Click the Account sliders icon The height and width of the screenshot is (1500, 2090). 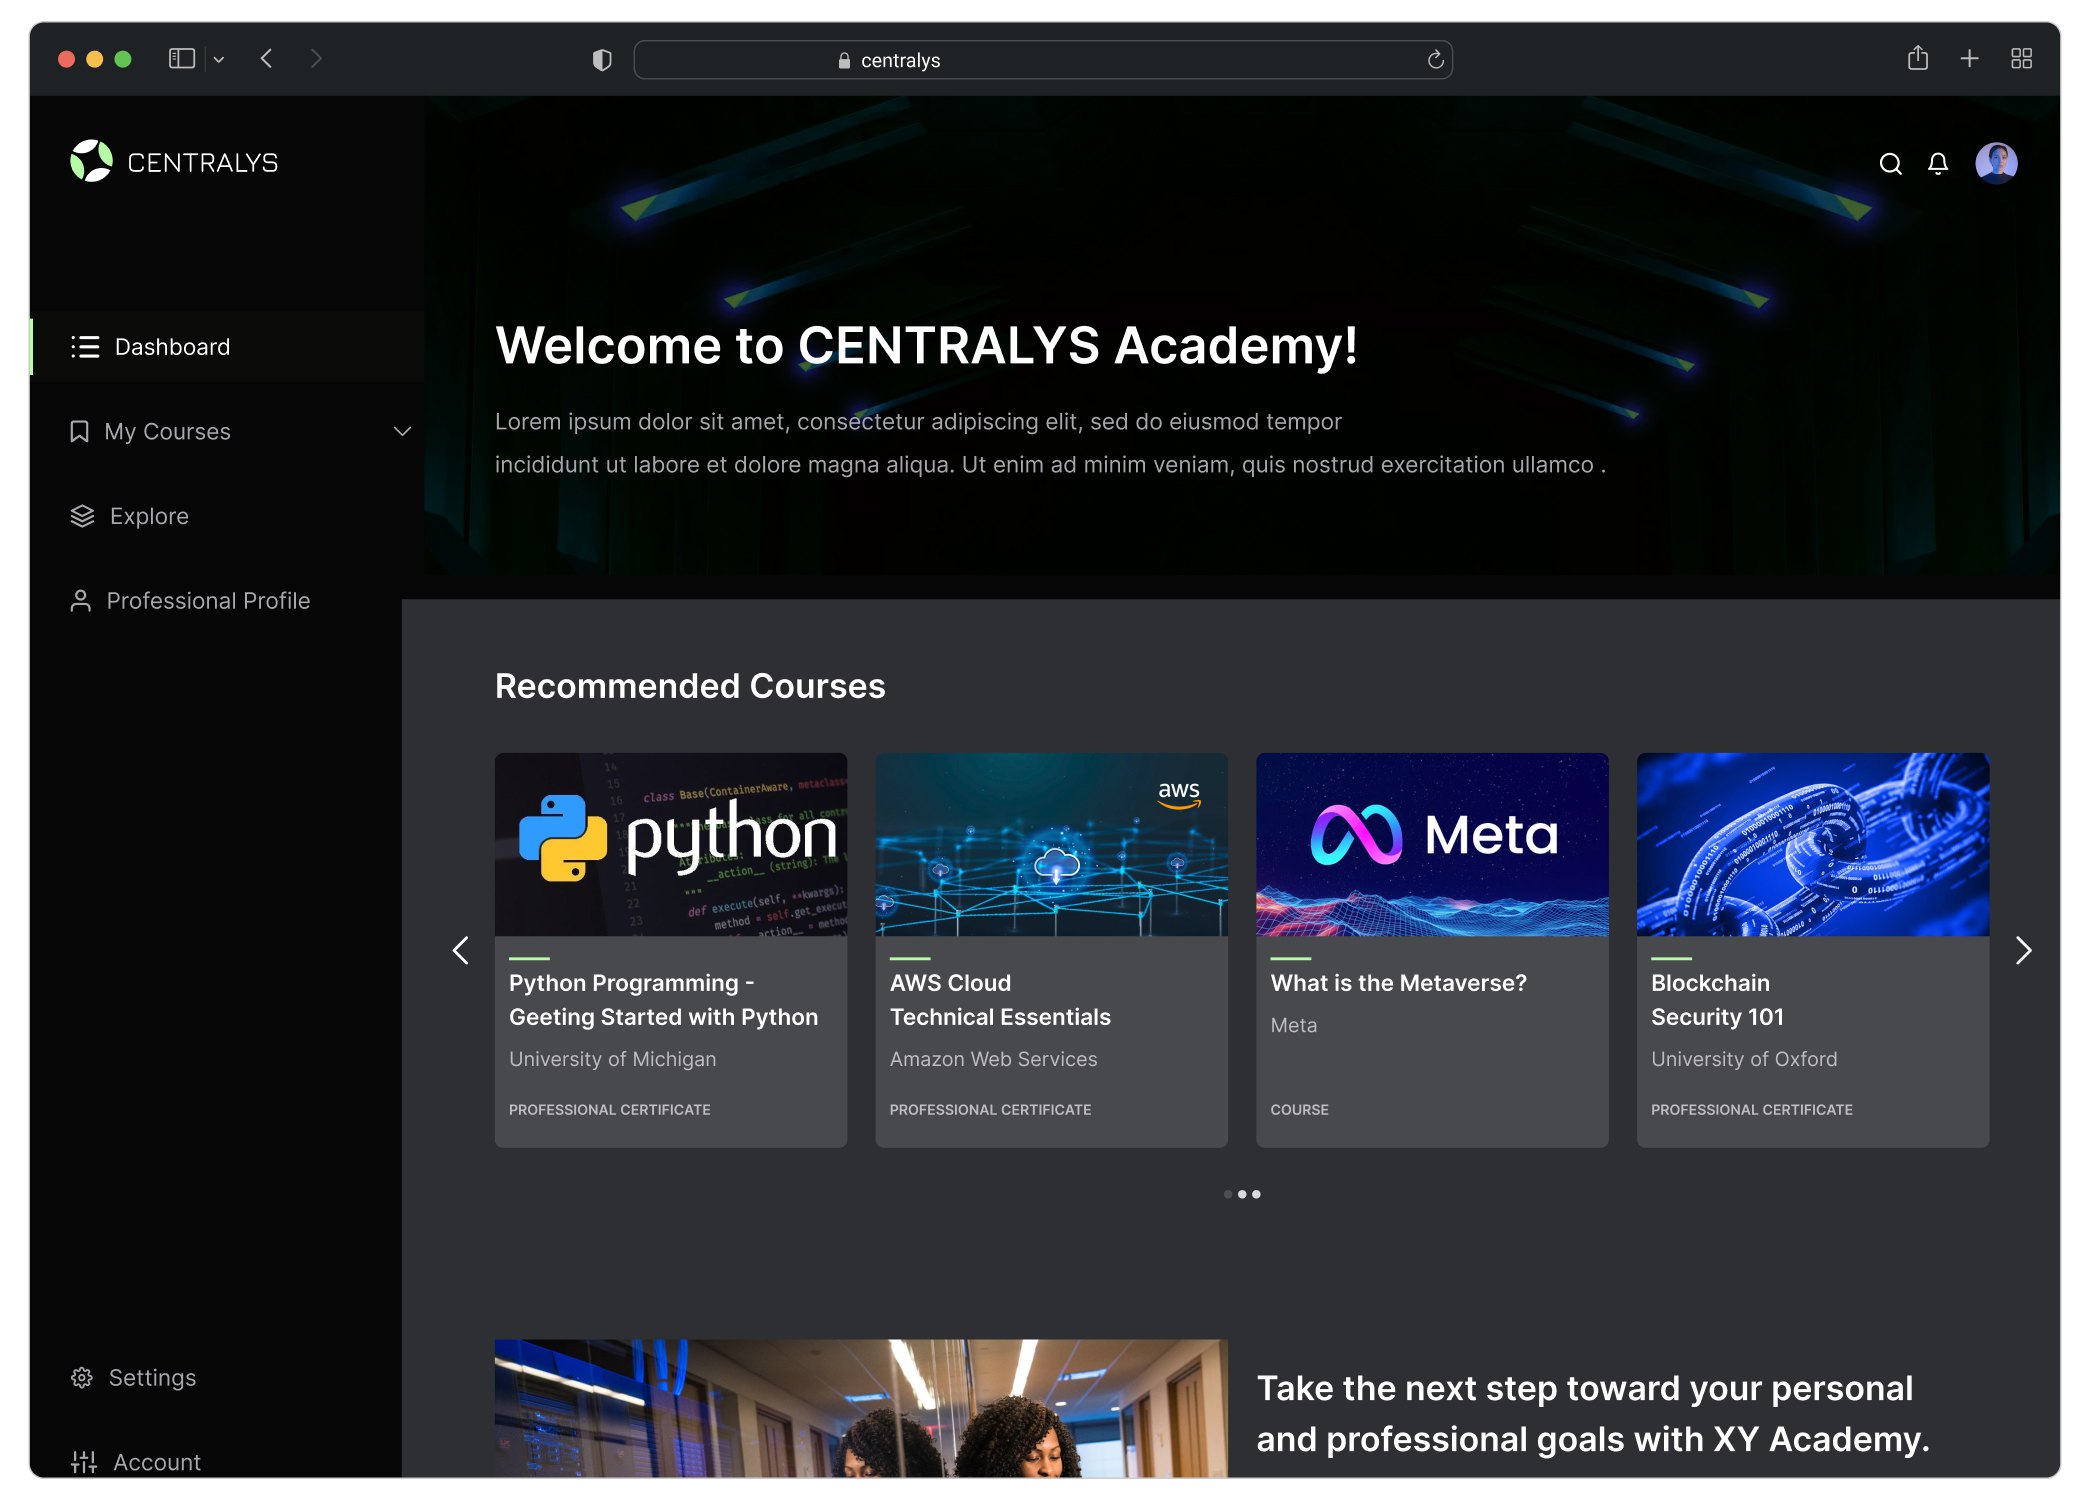(x=84, y=1462)
